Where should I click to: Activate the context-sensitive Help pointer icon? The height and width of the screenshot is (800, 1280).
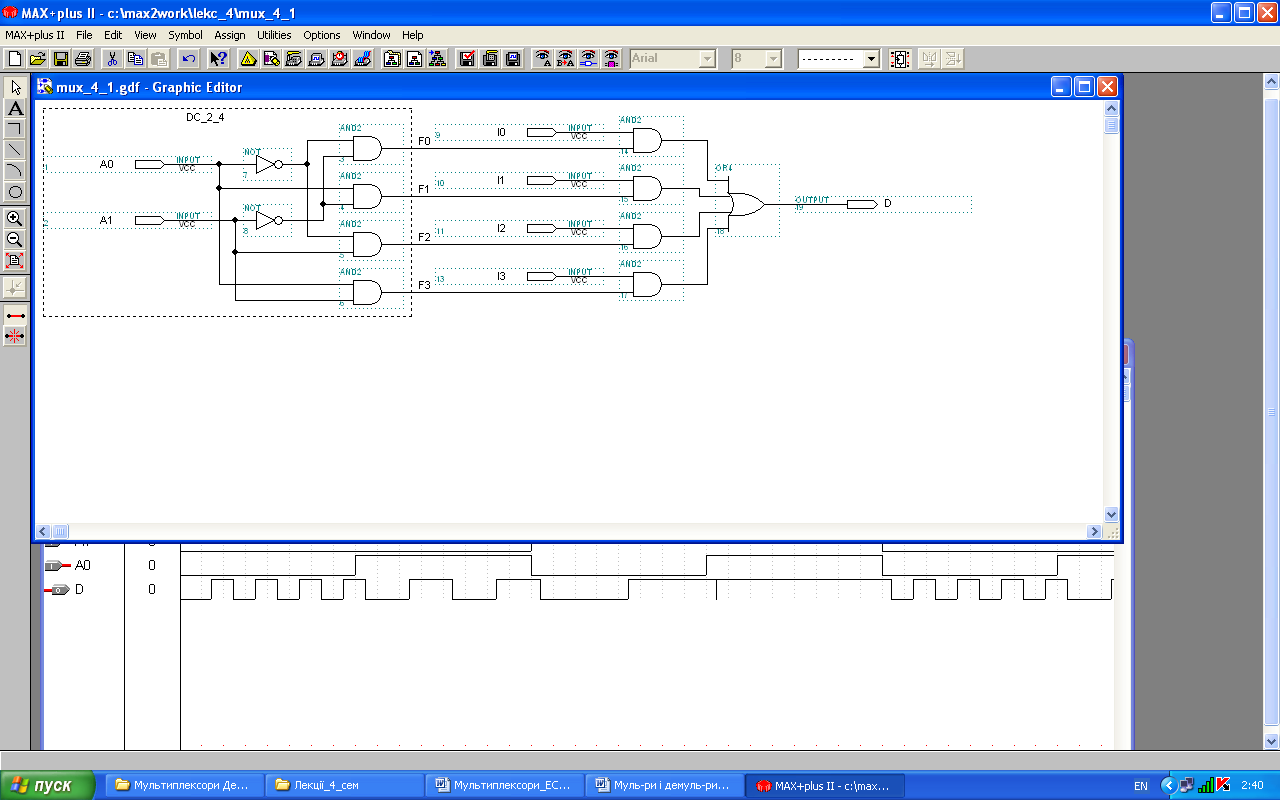click(218, 59)
